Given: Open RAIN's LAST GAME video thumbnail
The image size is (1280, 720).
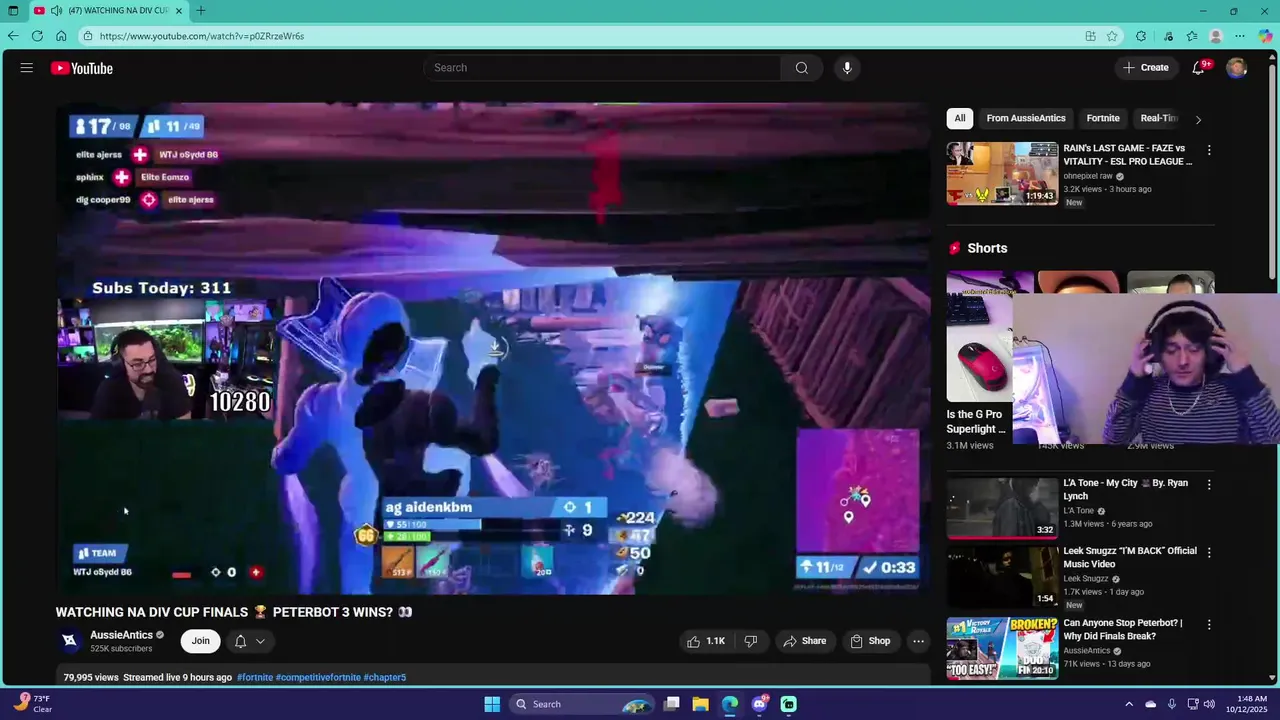Looking at the screenshot, I should tap(1002, 174).
